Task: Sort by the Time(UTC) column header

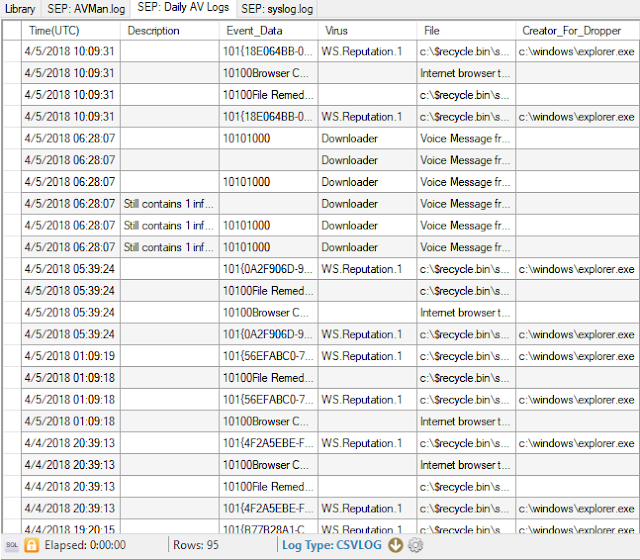Action: point(71,31)
